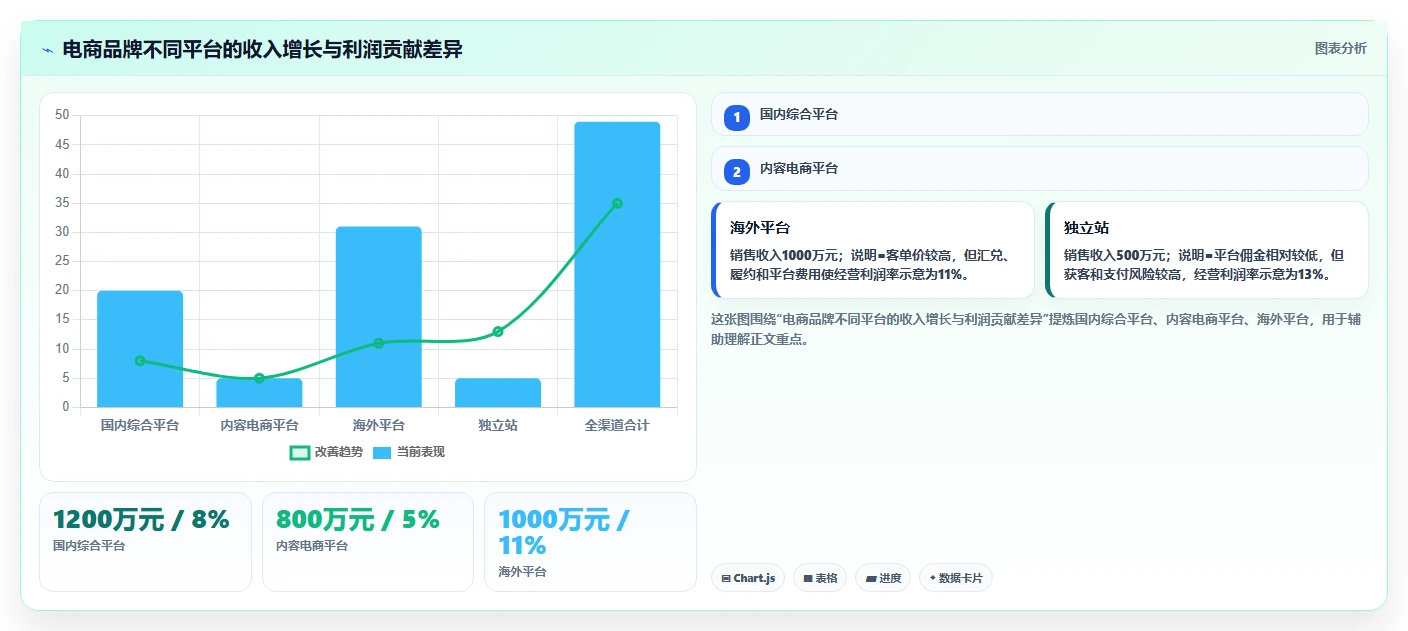Click the 进度 tag icon

[x=870, y=579]
